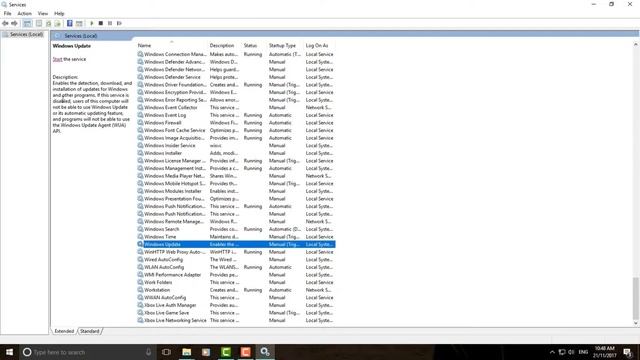Click the microphone icon in taskbar search
The height and width of the screenshot is (360, 640).
tap(149, 352)
